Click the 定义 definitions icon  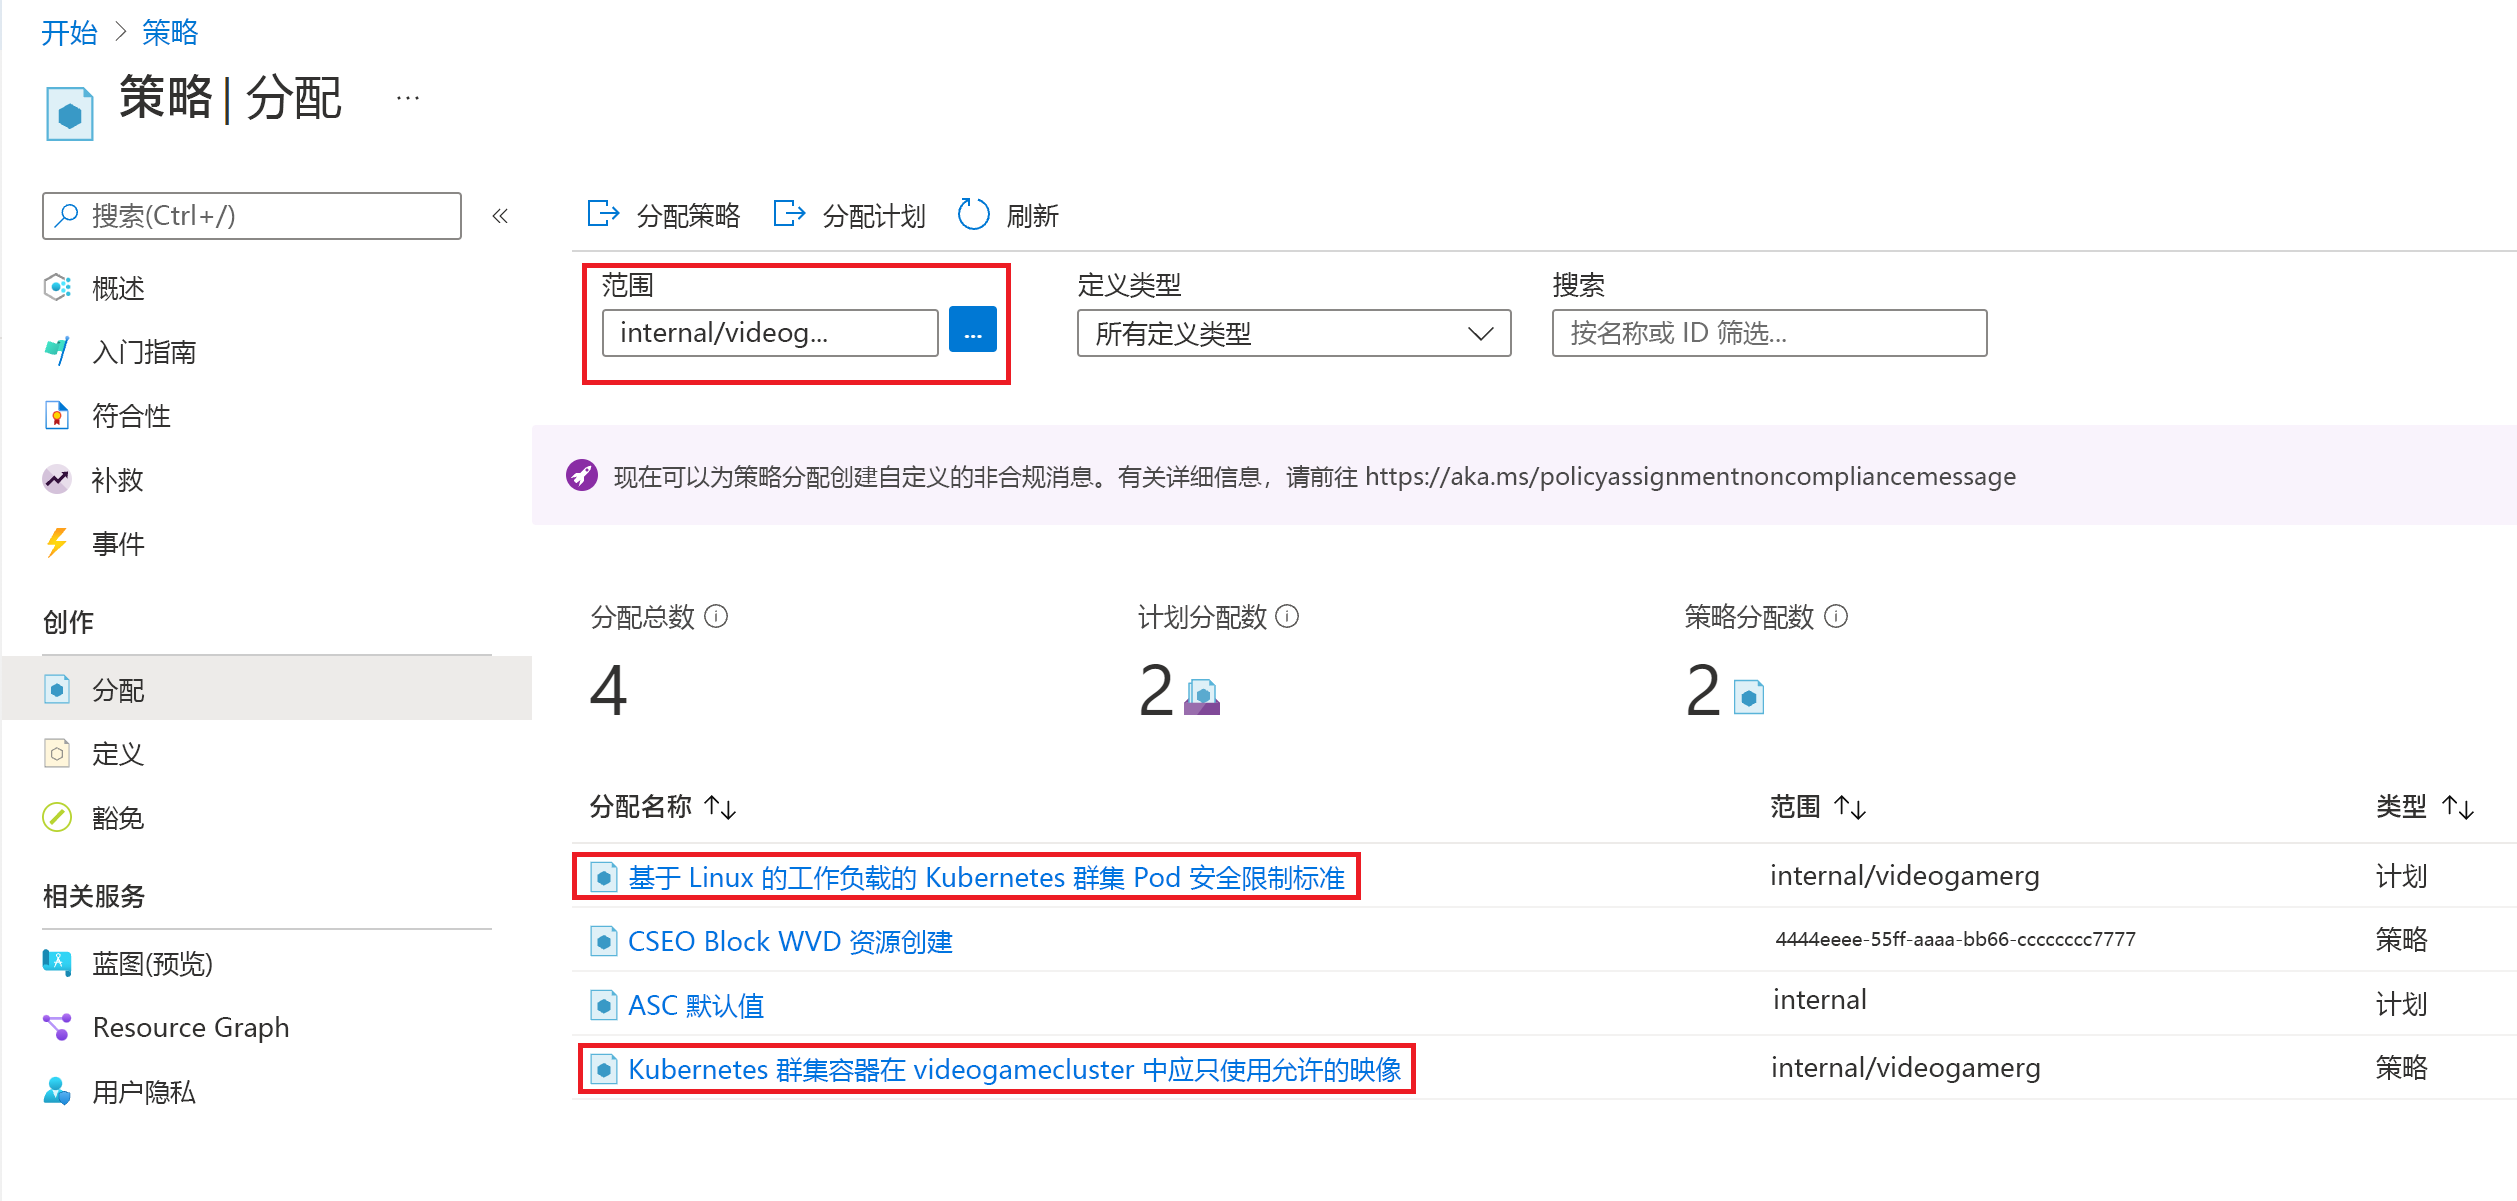point(58,753)
